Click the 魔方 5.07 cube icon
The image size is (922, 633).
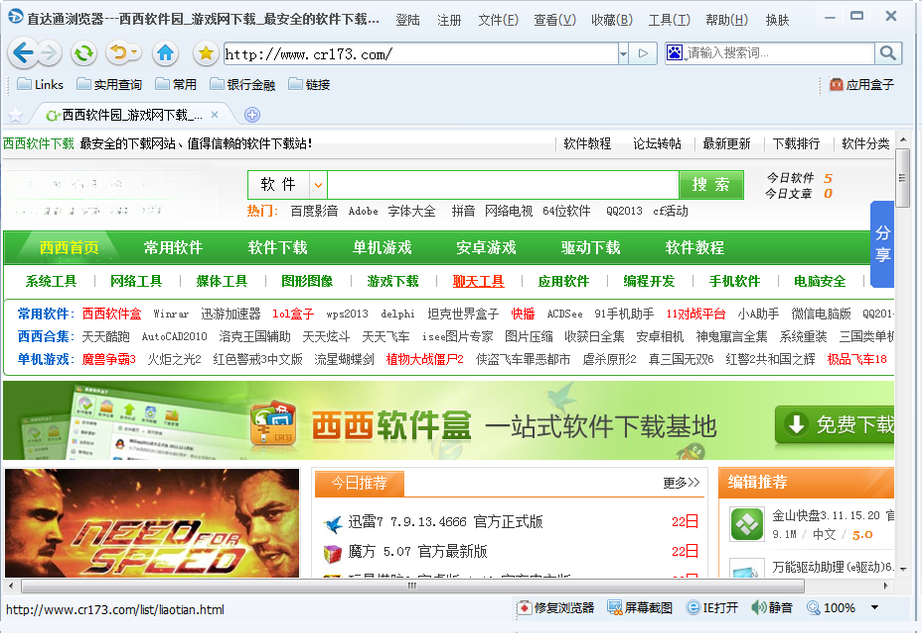point(333,552)
